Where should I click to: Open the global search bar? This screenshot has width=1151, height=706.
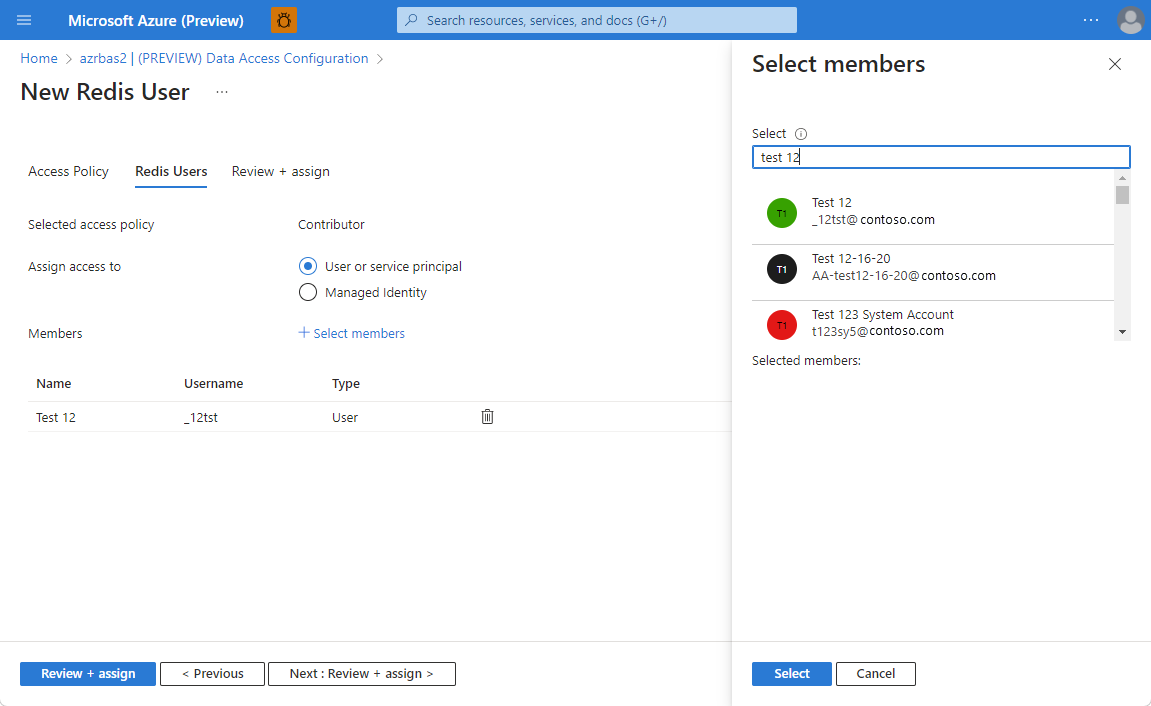[596, 20]
